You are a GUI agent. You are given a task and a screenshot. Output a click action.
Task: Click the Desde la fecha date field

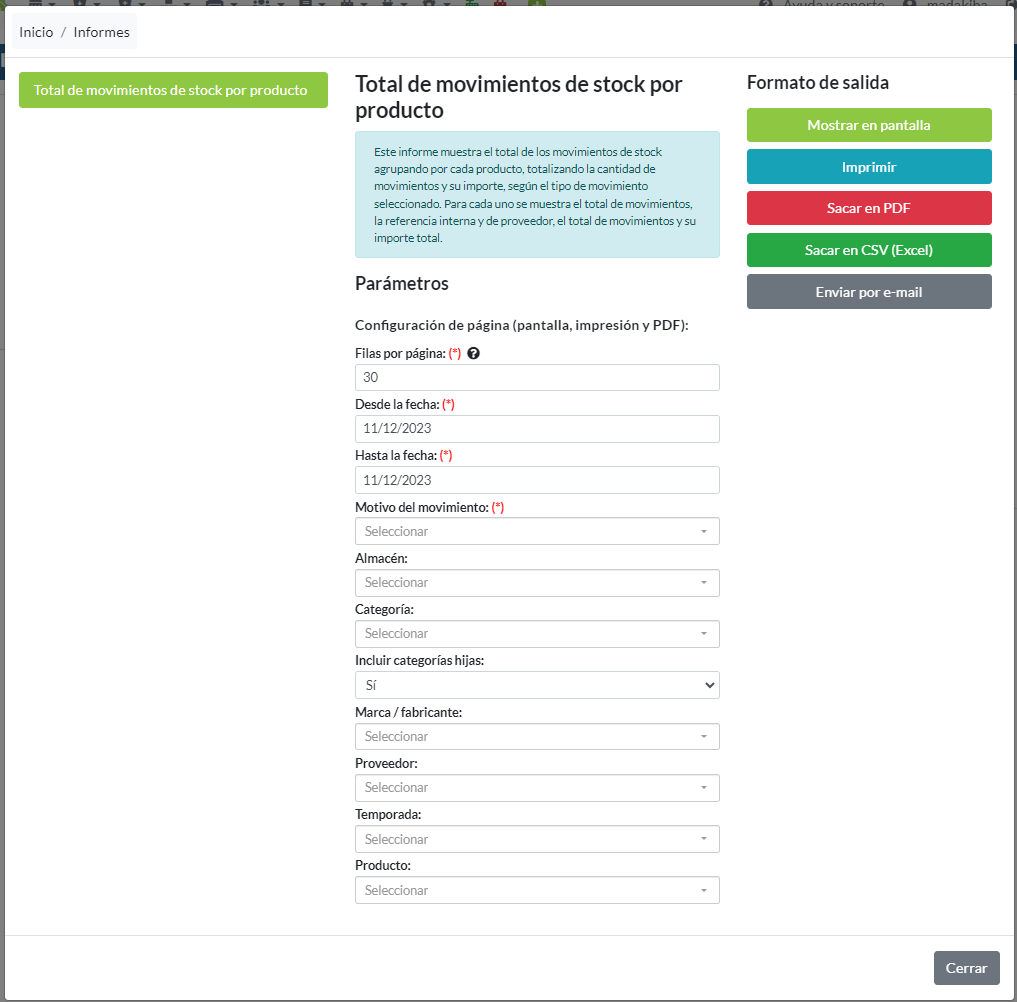(x=537, y=429)
